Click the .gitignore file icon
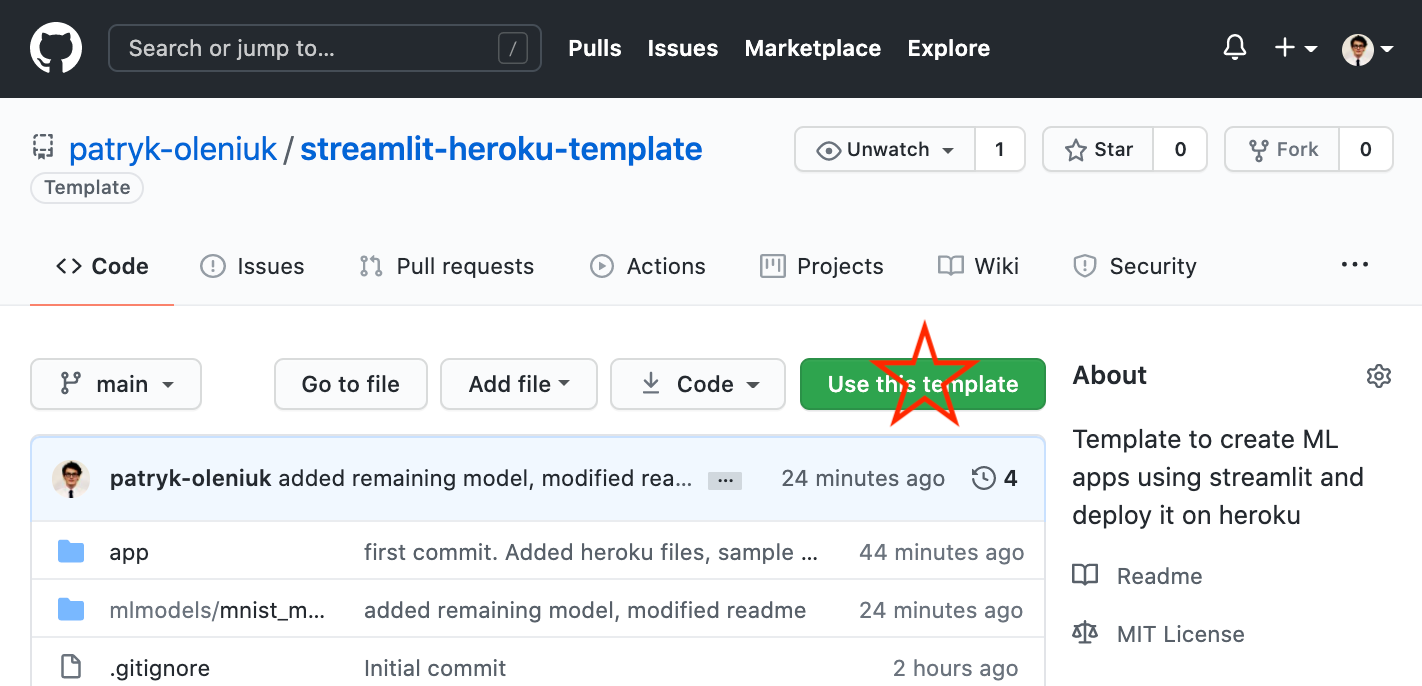This screenshot has height=686, width=1422. 70,667
